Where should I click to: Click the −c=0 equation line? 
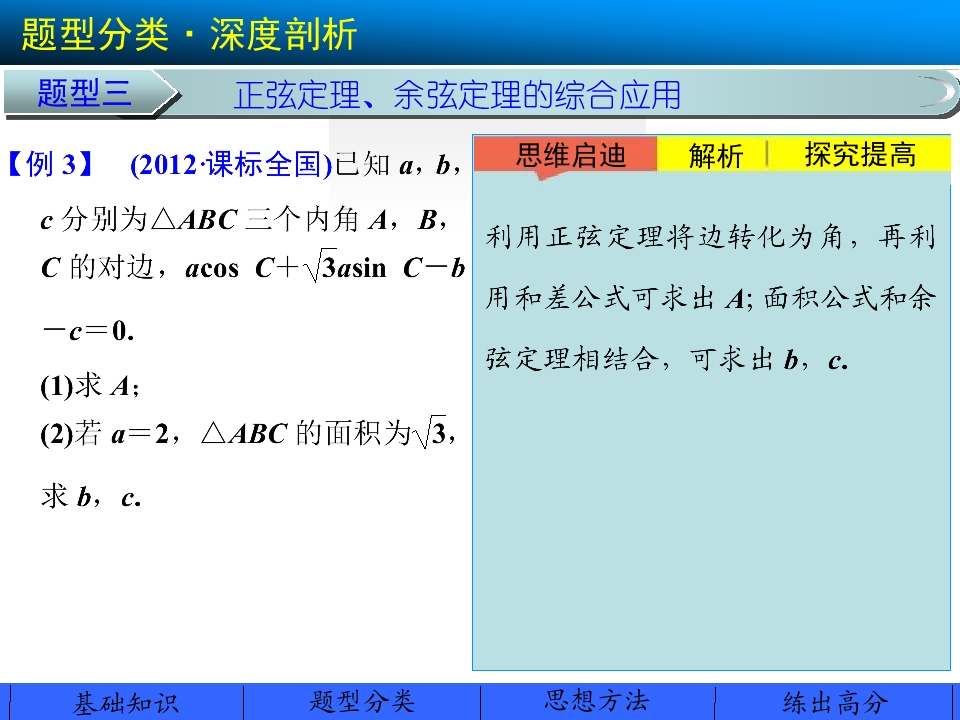[x=88, y=331]
